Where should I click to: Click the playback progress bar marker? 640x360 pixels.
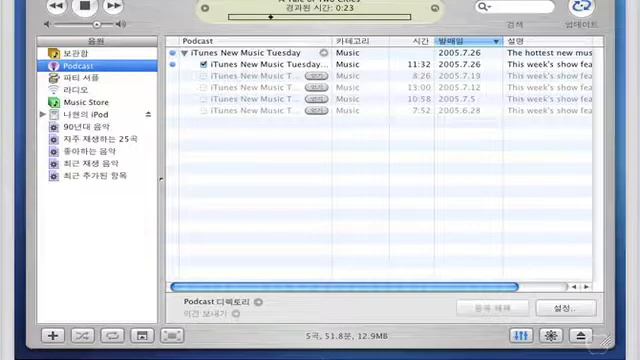point(271,17)
